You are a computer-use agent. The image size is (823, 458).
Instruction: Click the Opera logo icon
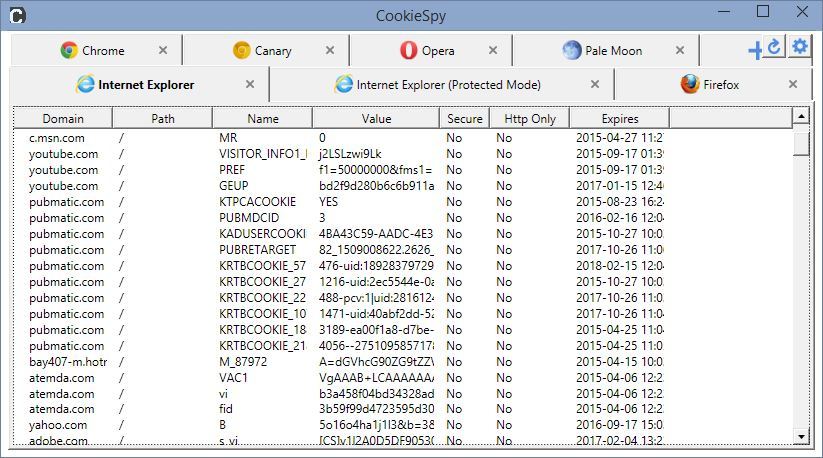pos(408,50)
